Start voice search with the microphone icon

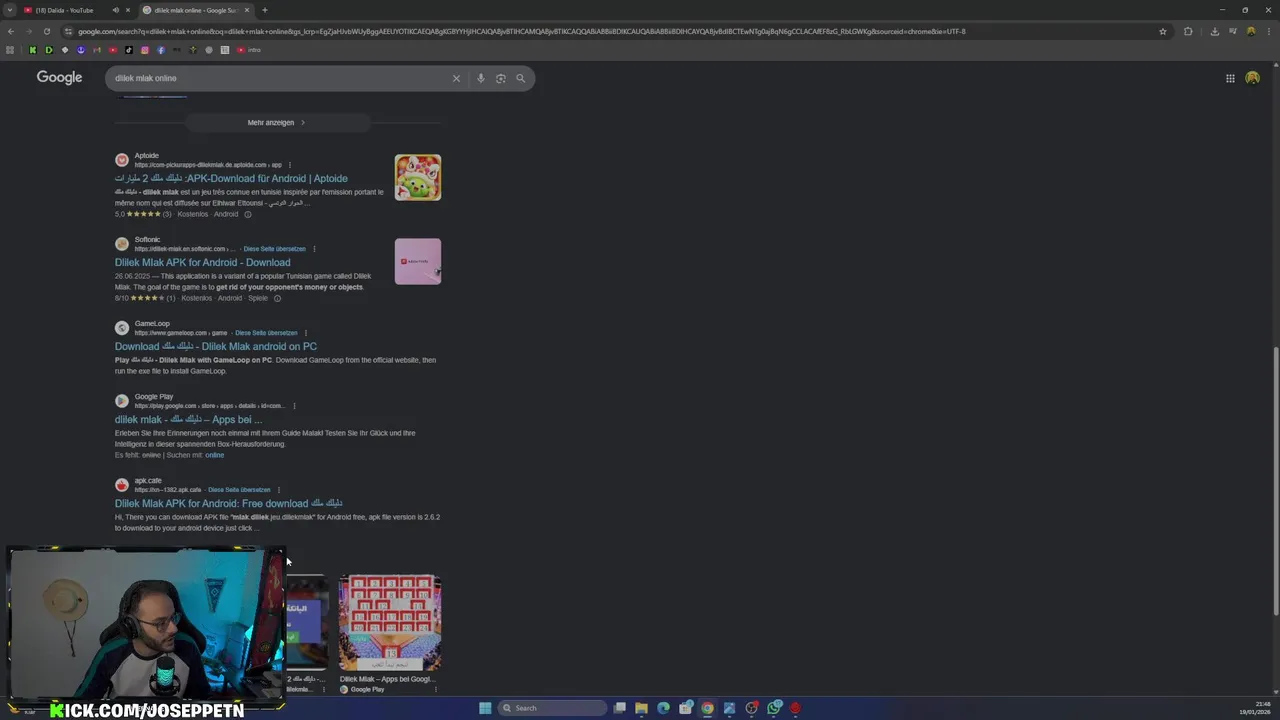[481, 78]
